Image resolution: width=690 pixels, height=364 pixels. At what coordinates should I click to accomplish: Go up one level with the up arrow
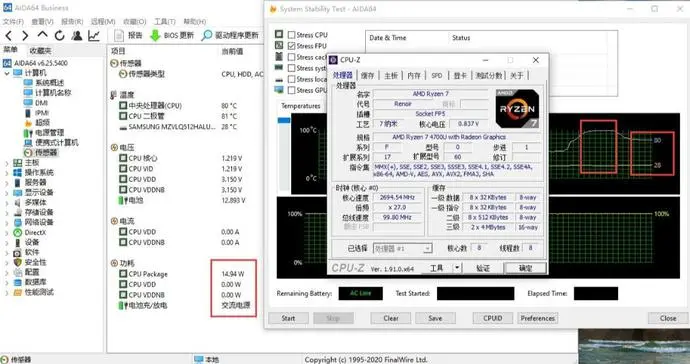(42, 35)
